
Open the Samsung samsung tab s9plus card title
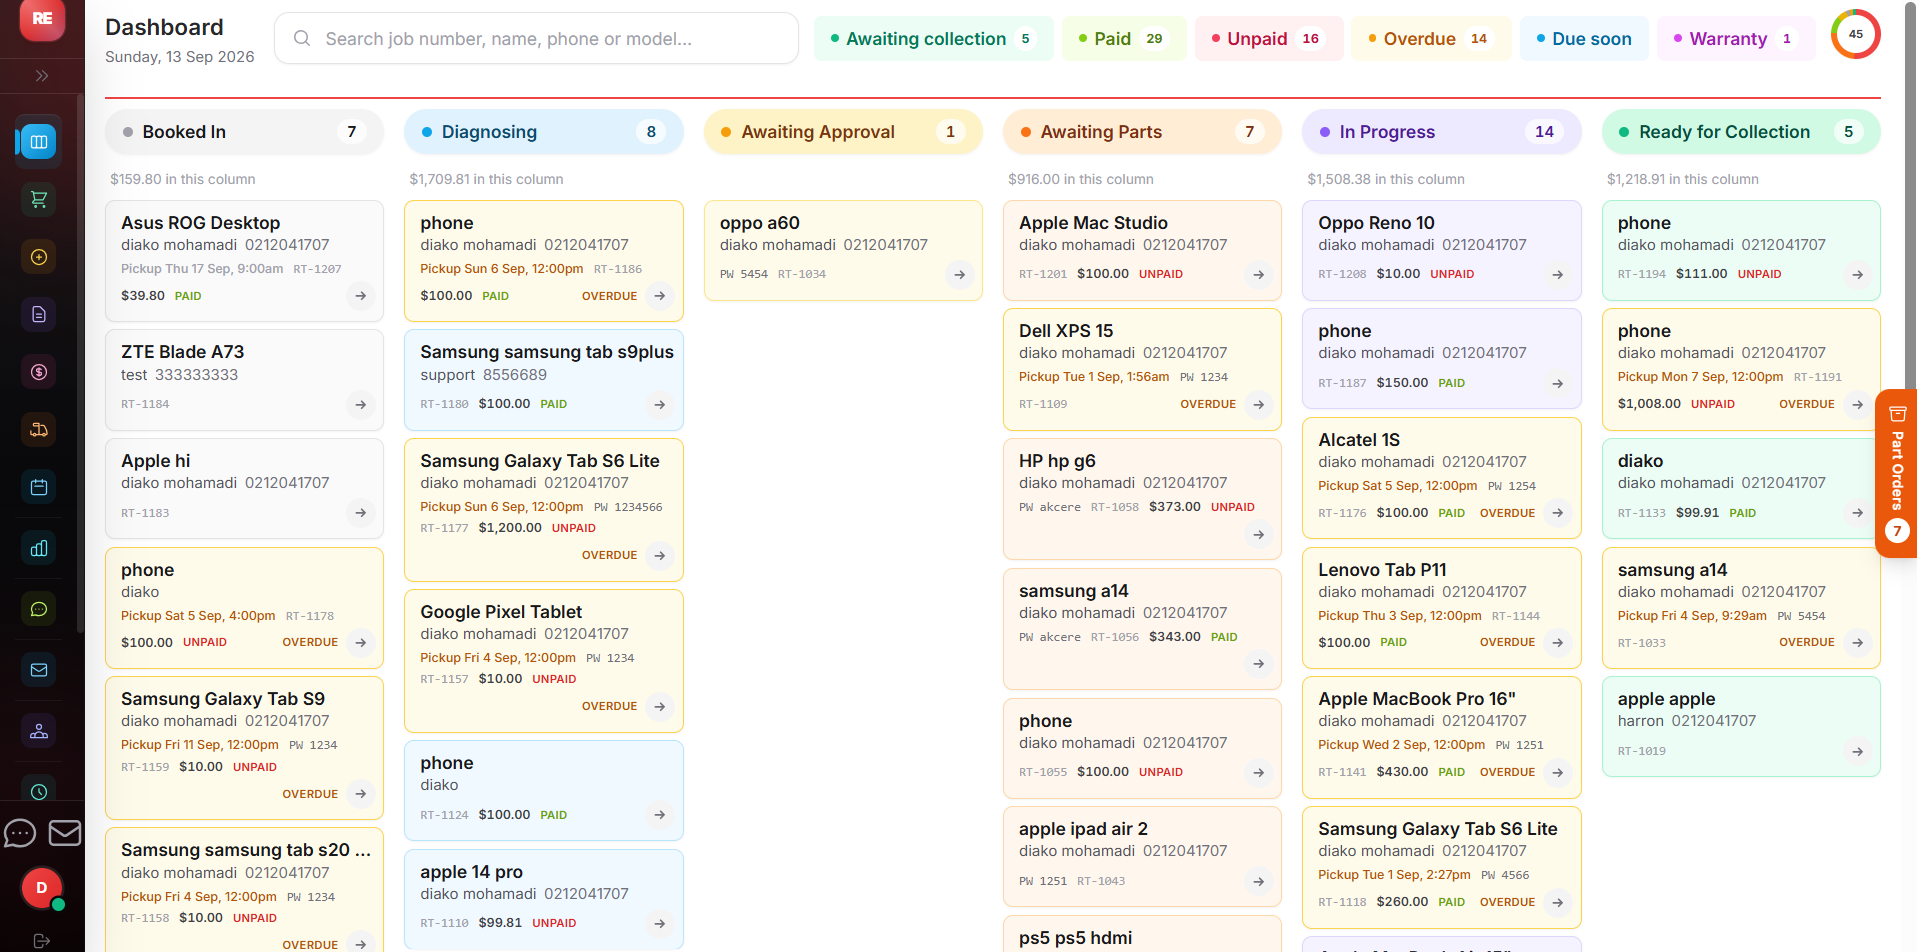coord(547,352)
